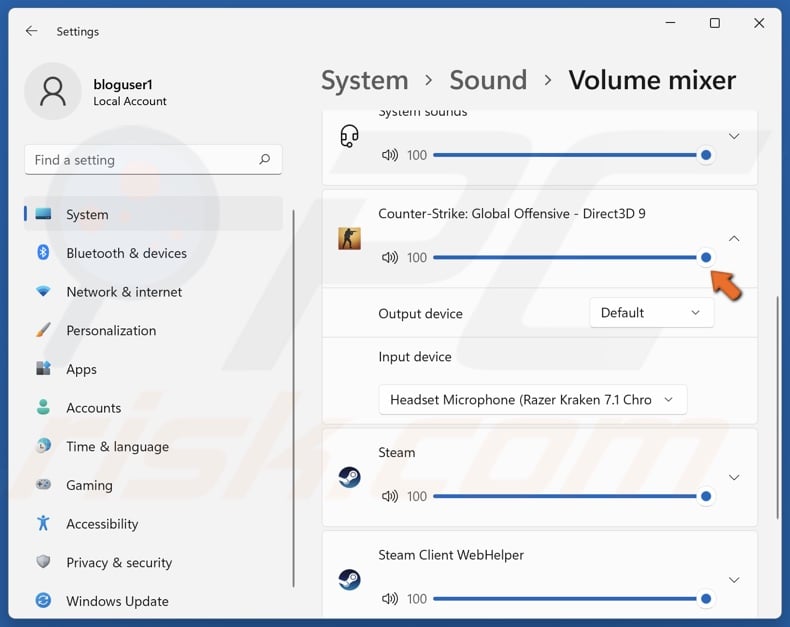Click the Accounts person icon
The image size is (790, 627).
43,407
